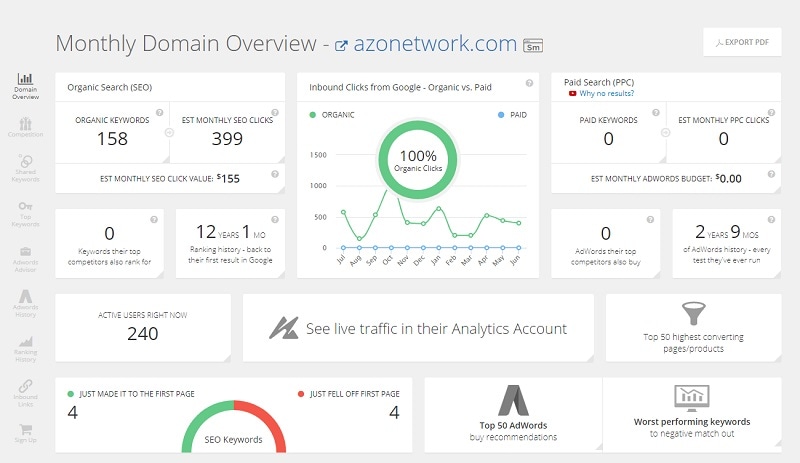This screenshot has height=463, width=800.
Task: Click help icon for SEO Click Value
Action: (x=275, y=174)
